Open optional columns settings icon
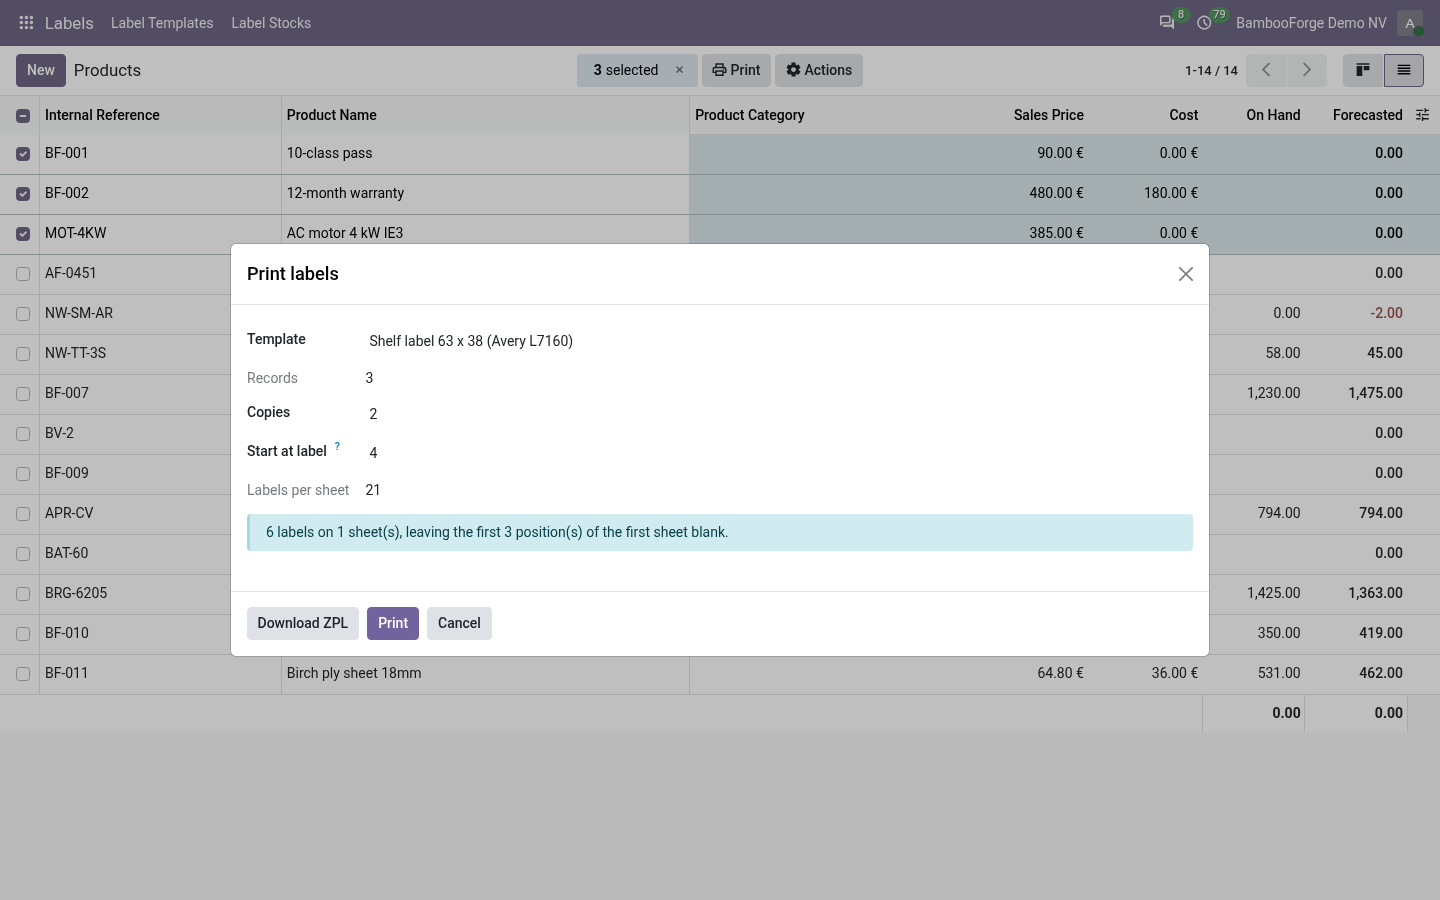The image size is (1440, 900). coord(1423,115)
